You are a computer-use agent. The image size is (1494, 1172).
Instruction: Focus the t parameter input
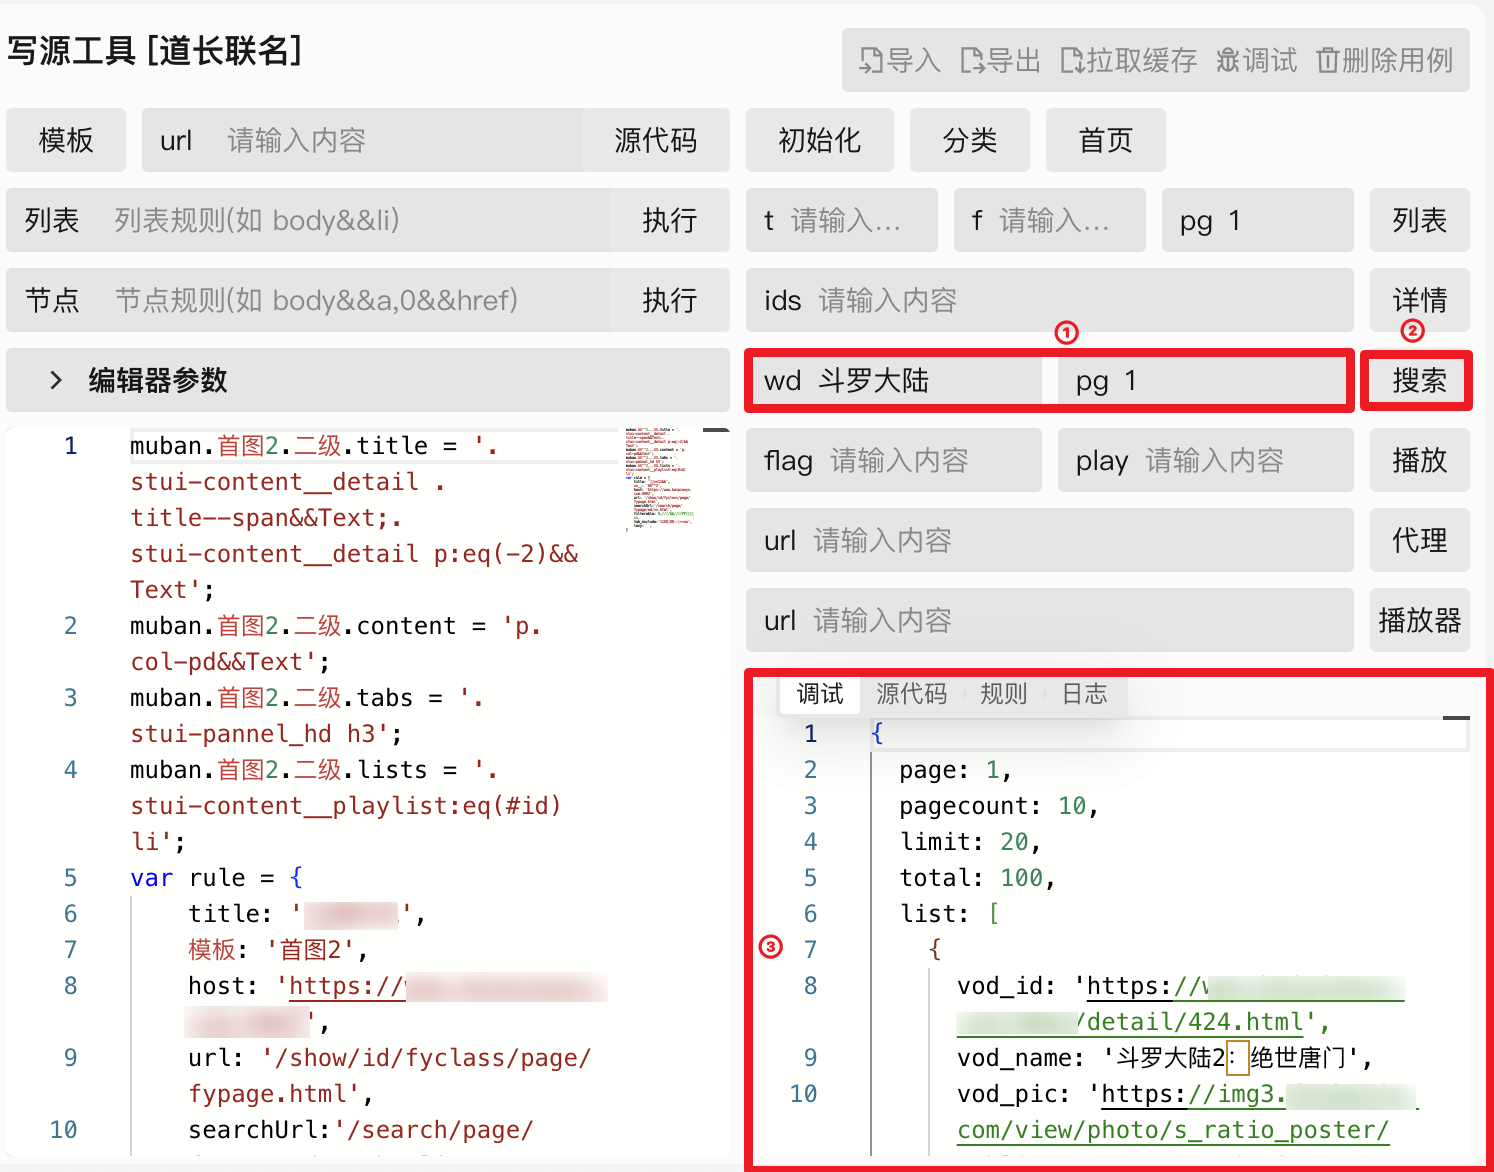842,220
